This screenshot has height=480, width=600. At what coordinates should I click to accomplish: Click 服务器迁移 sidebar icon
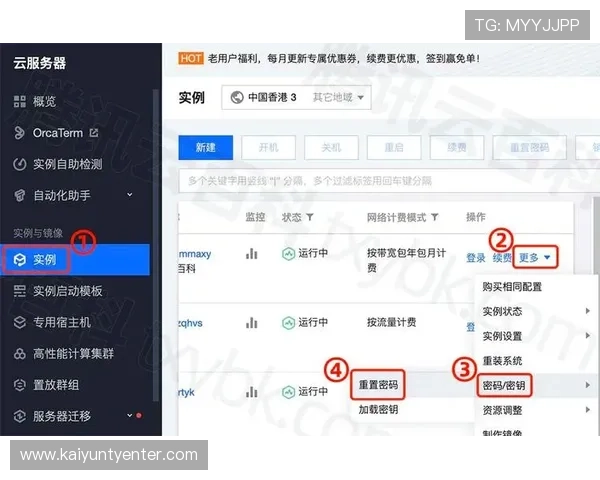pyautogui.click(x=20, y=416)
